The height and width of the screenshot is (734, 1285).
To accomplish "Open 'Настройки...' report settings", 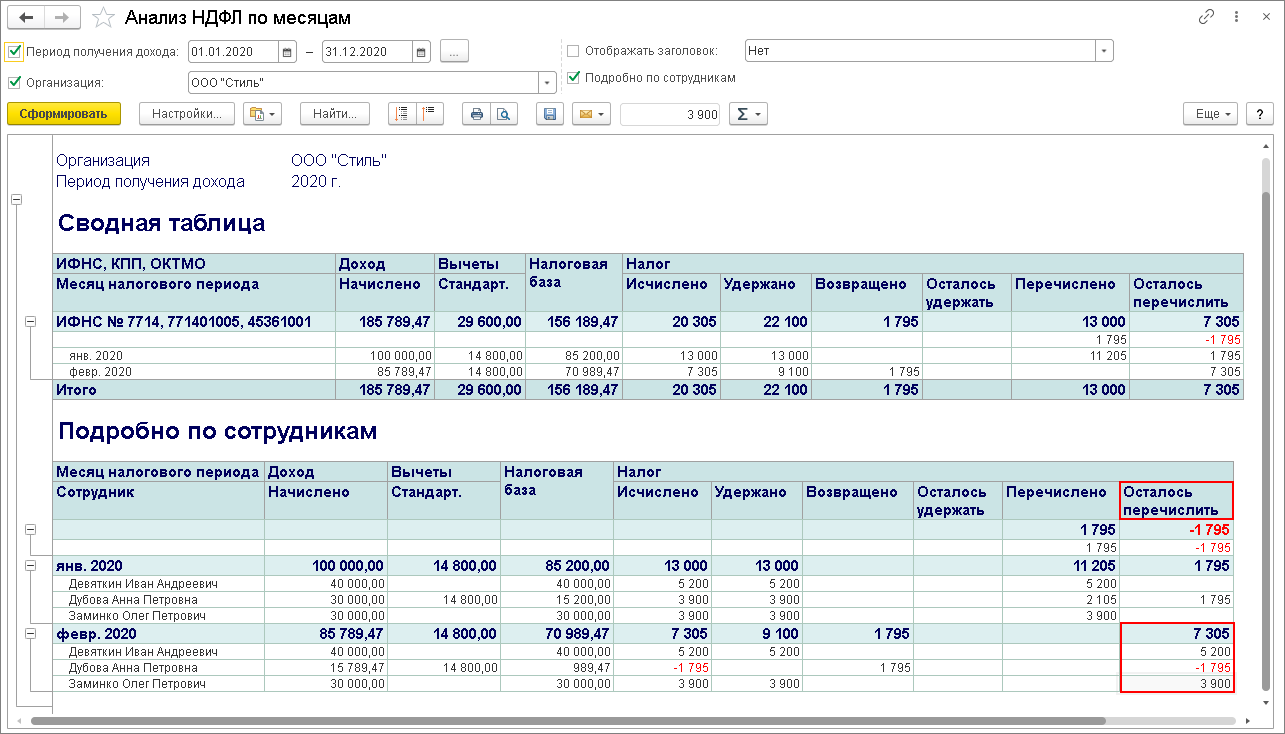I will click(187, 114).
